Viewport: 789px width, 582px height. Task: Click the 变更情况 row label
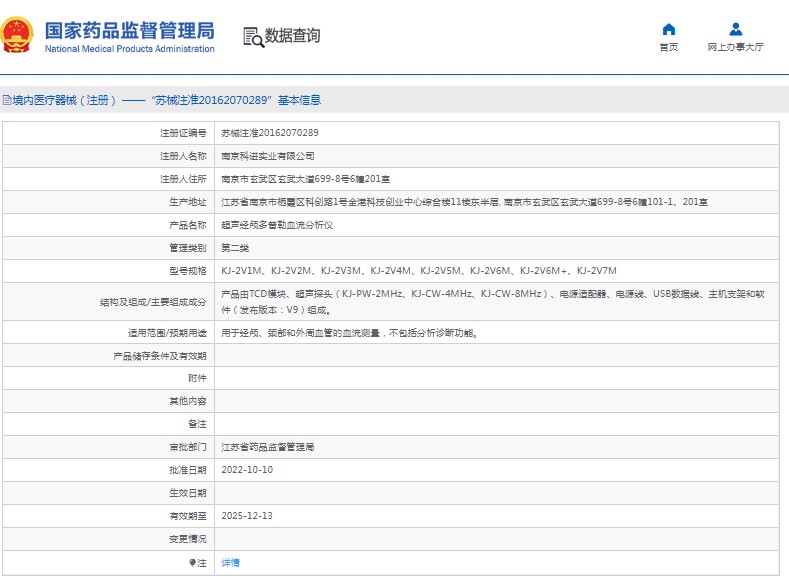[188, 539]
